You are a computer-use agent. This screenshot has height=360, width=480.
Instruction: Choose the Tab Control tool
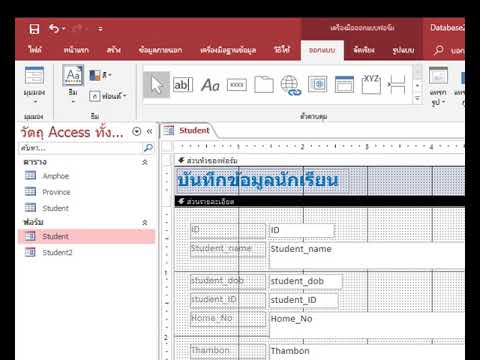(x=264, y=85)
